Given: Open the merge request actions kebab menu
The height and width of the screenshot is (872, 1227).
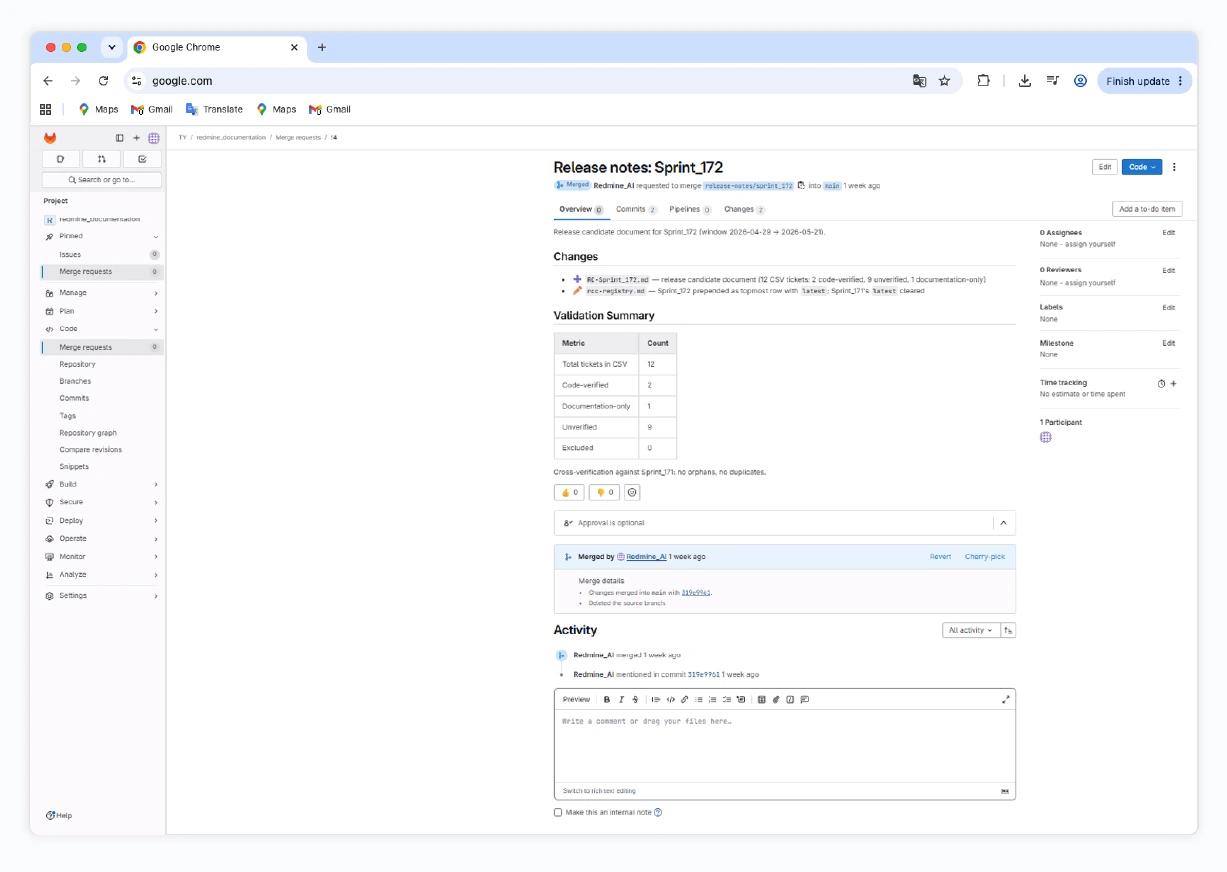Looking at the screenshot, I should click(1174, 167).
